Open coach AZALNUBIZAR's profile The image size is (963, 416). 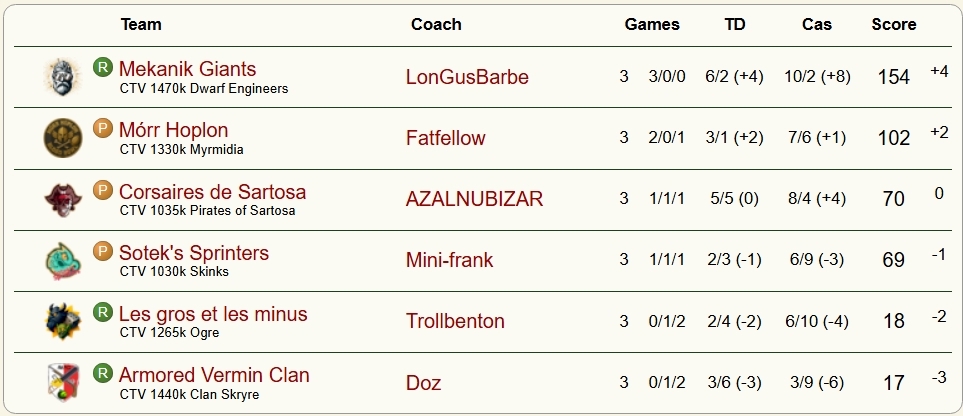(474, 199)
